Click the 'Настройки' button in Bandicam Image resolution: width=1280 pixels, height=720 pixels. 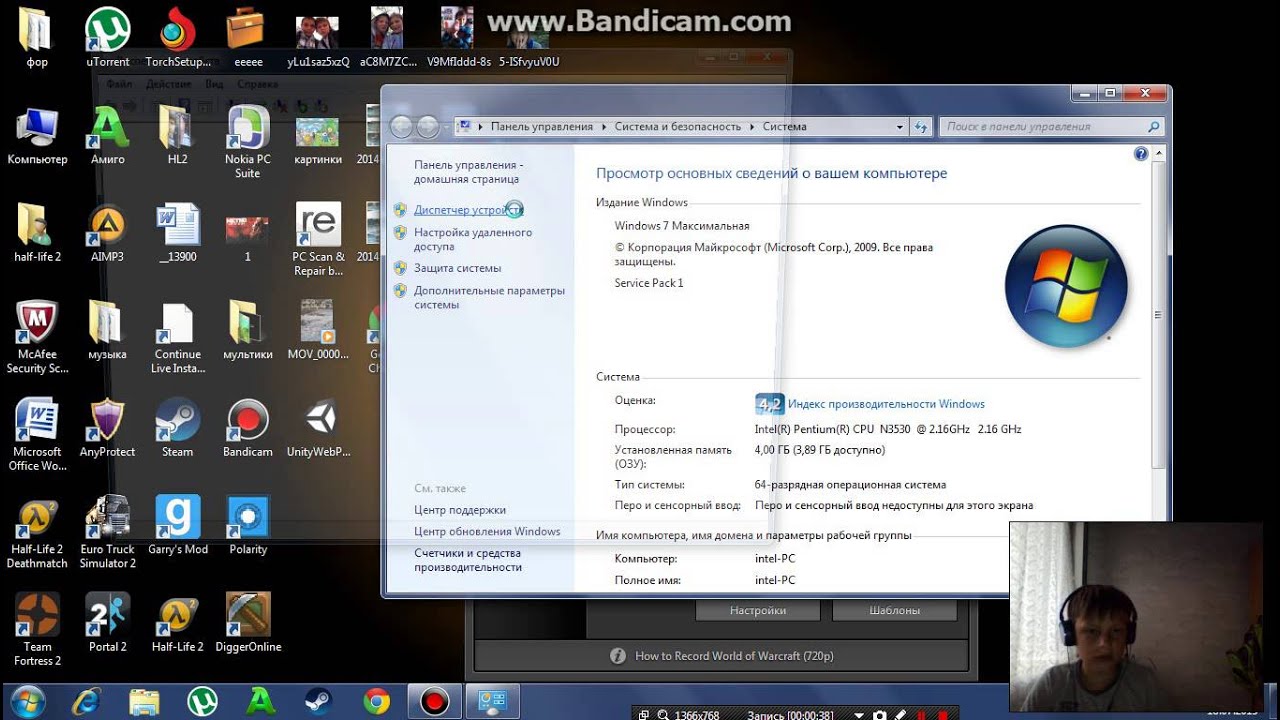pyautogui.click(x=757, y=610)
